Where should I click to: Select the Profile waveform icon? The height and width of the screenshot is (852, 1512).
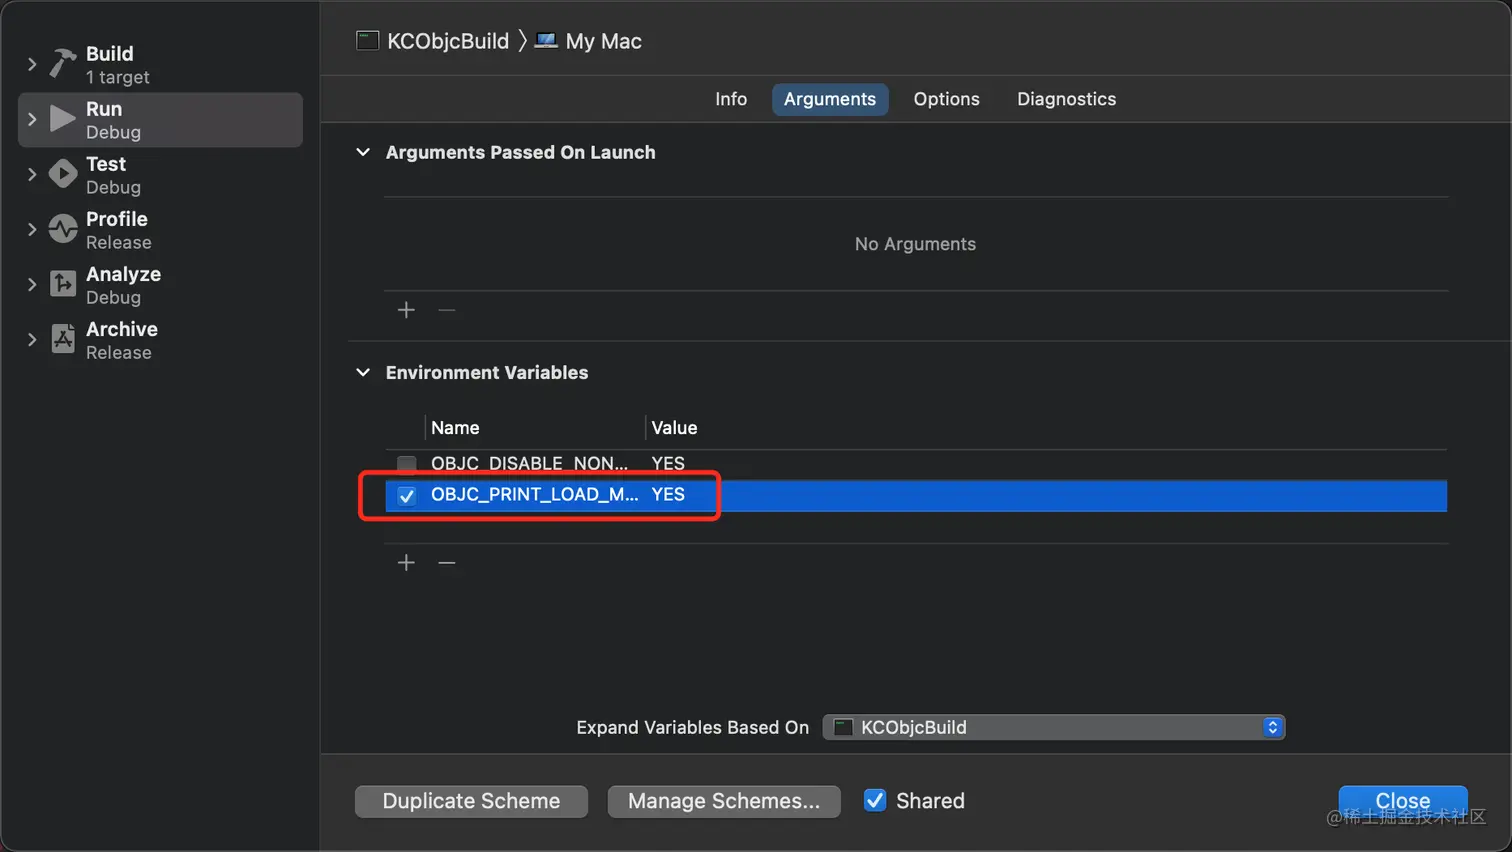pos(63,229)
